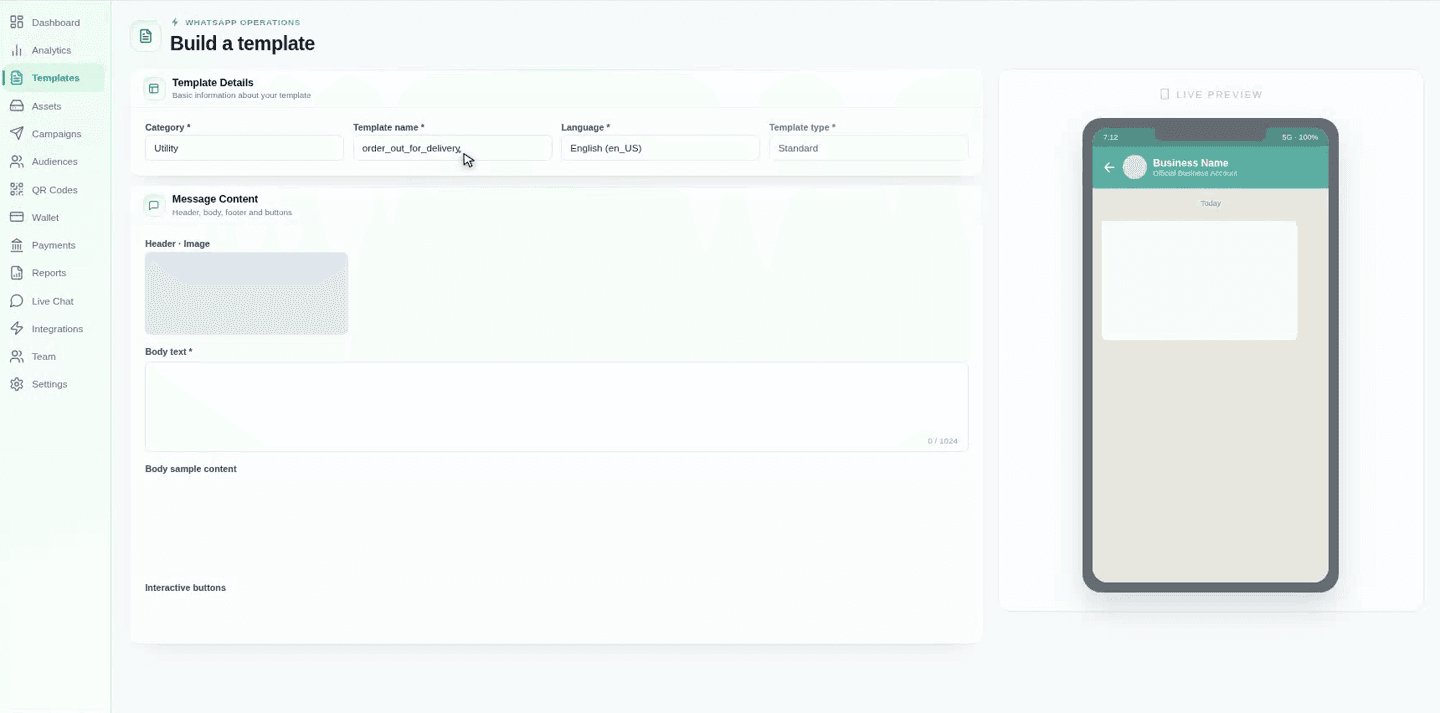Open the Template type dropdown Standard

868,148
